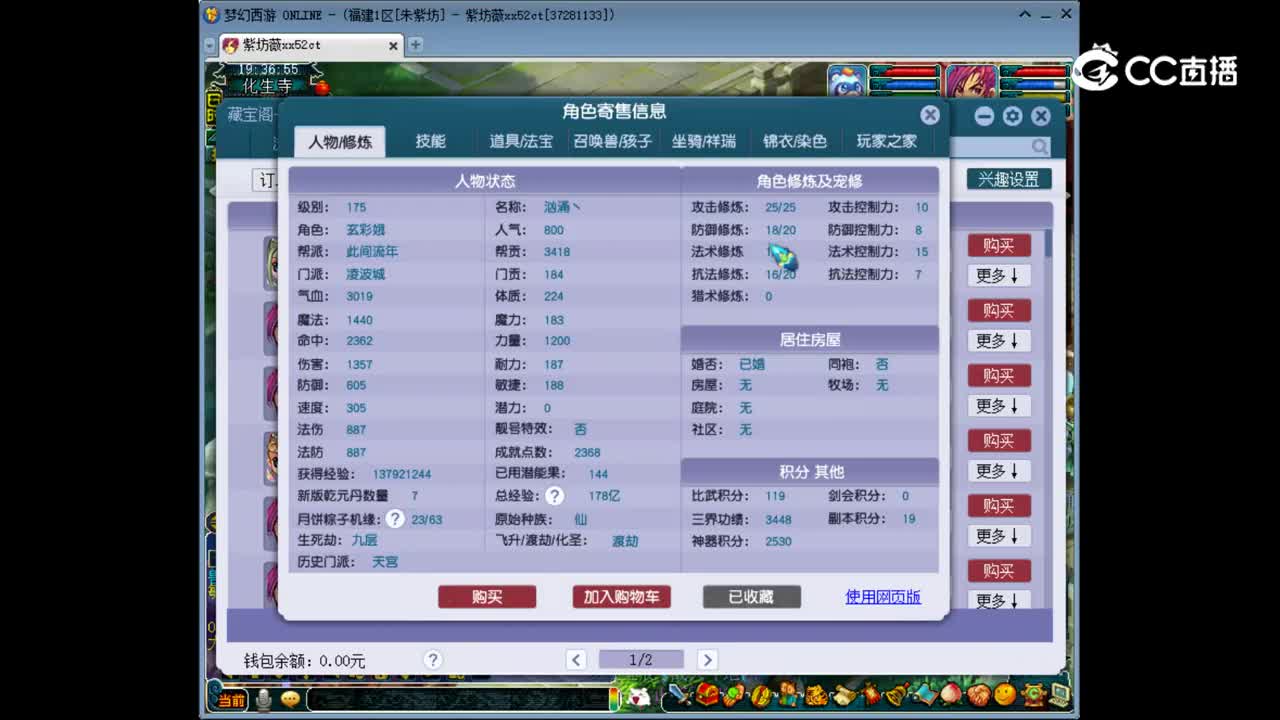
Task: Click the pet's blue mana bar
Action: pos(905,85)
